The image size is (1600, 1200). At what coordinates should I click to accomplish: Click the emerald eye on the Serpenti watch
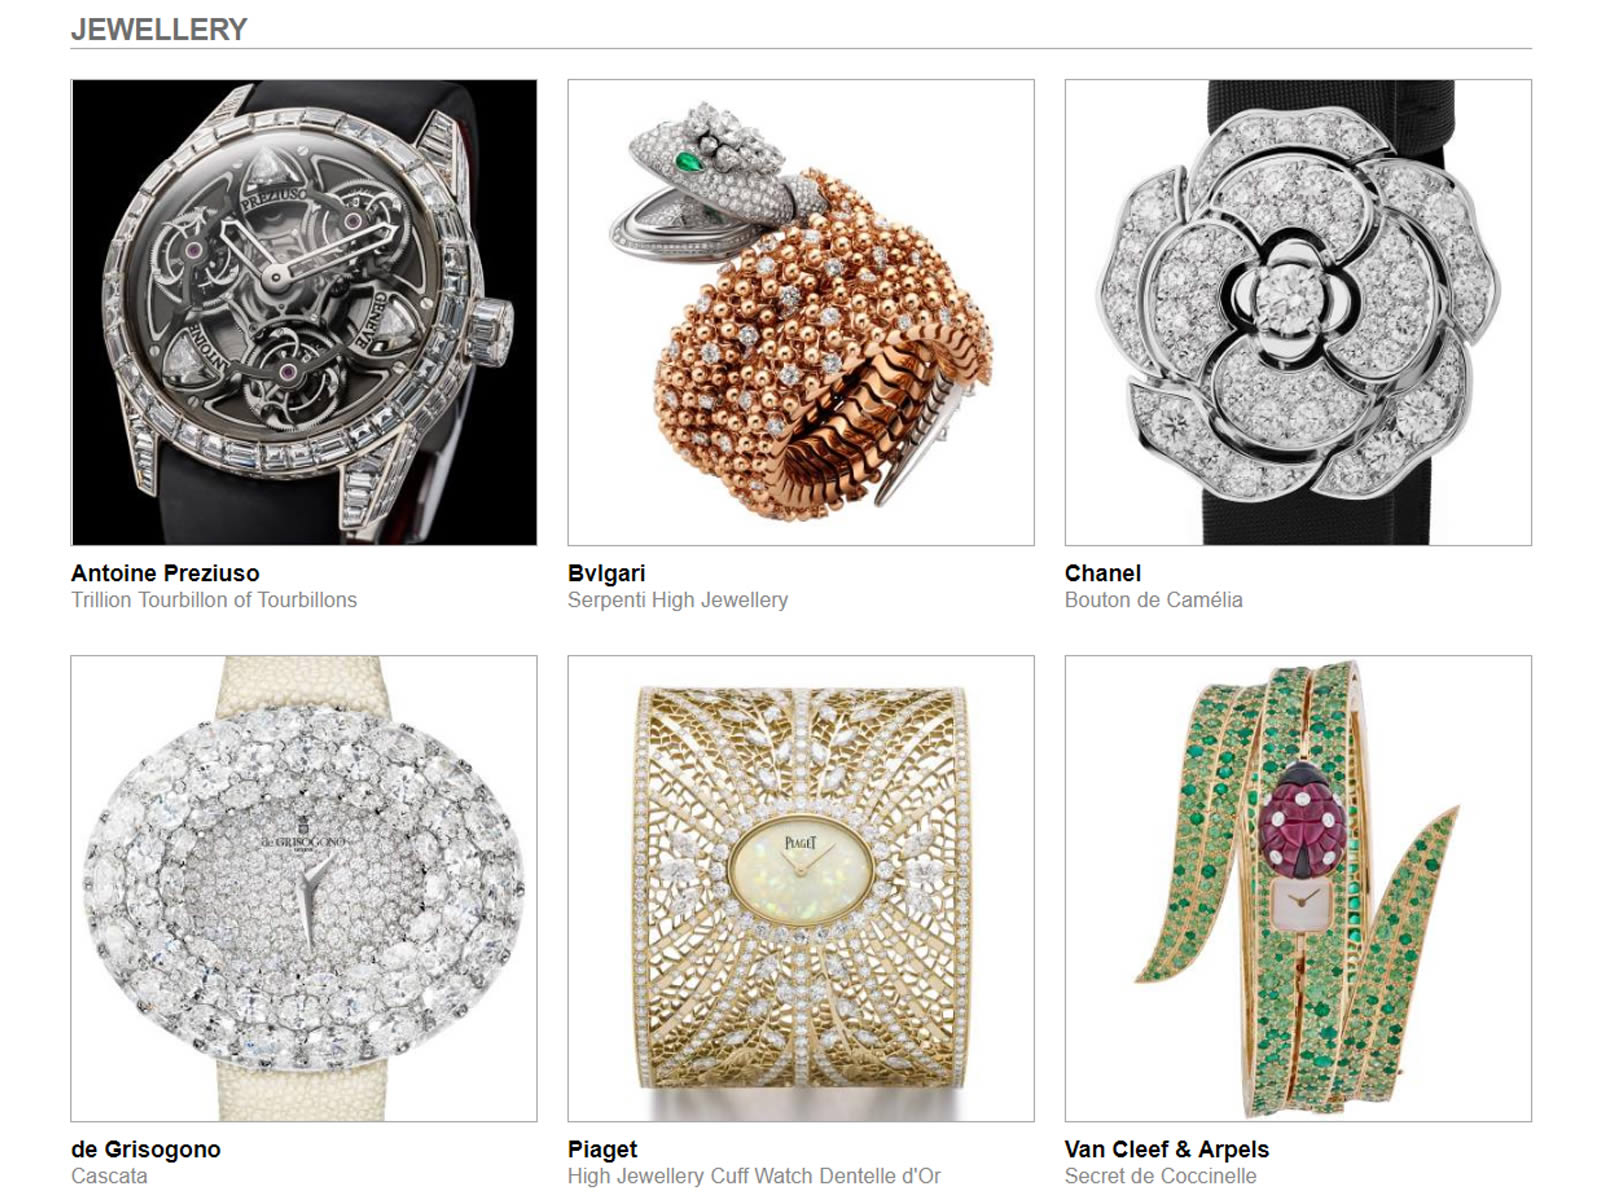coord(688,160)
